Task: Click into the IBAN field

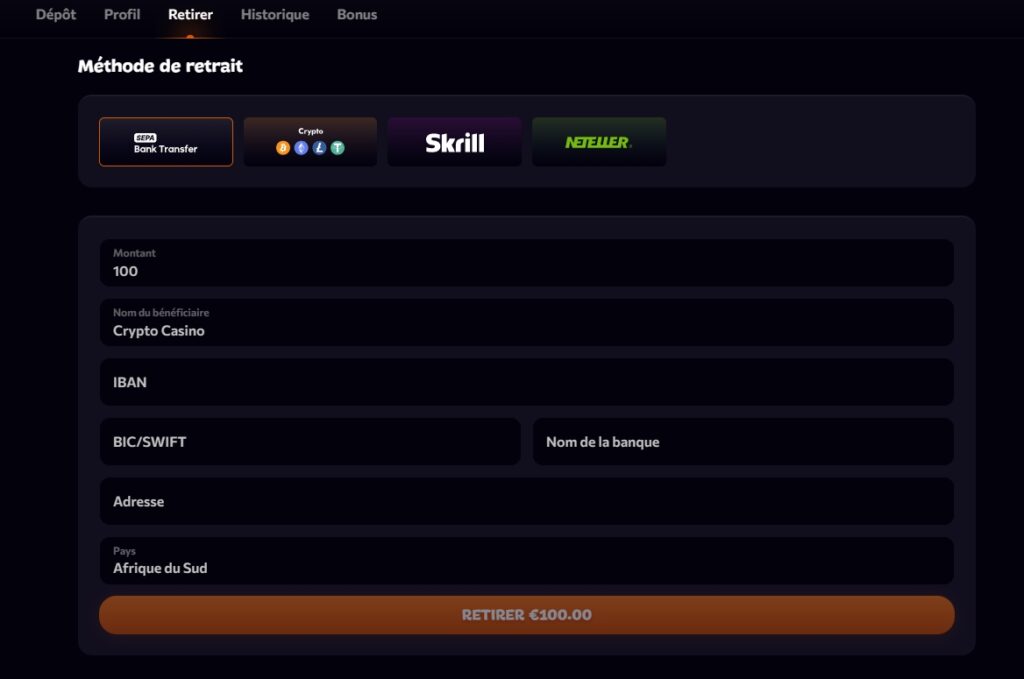Action: coord(526,382)
